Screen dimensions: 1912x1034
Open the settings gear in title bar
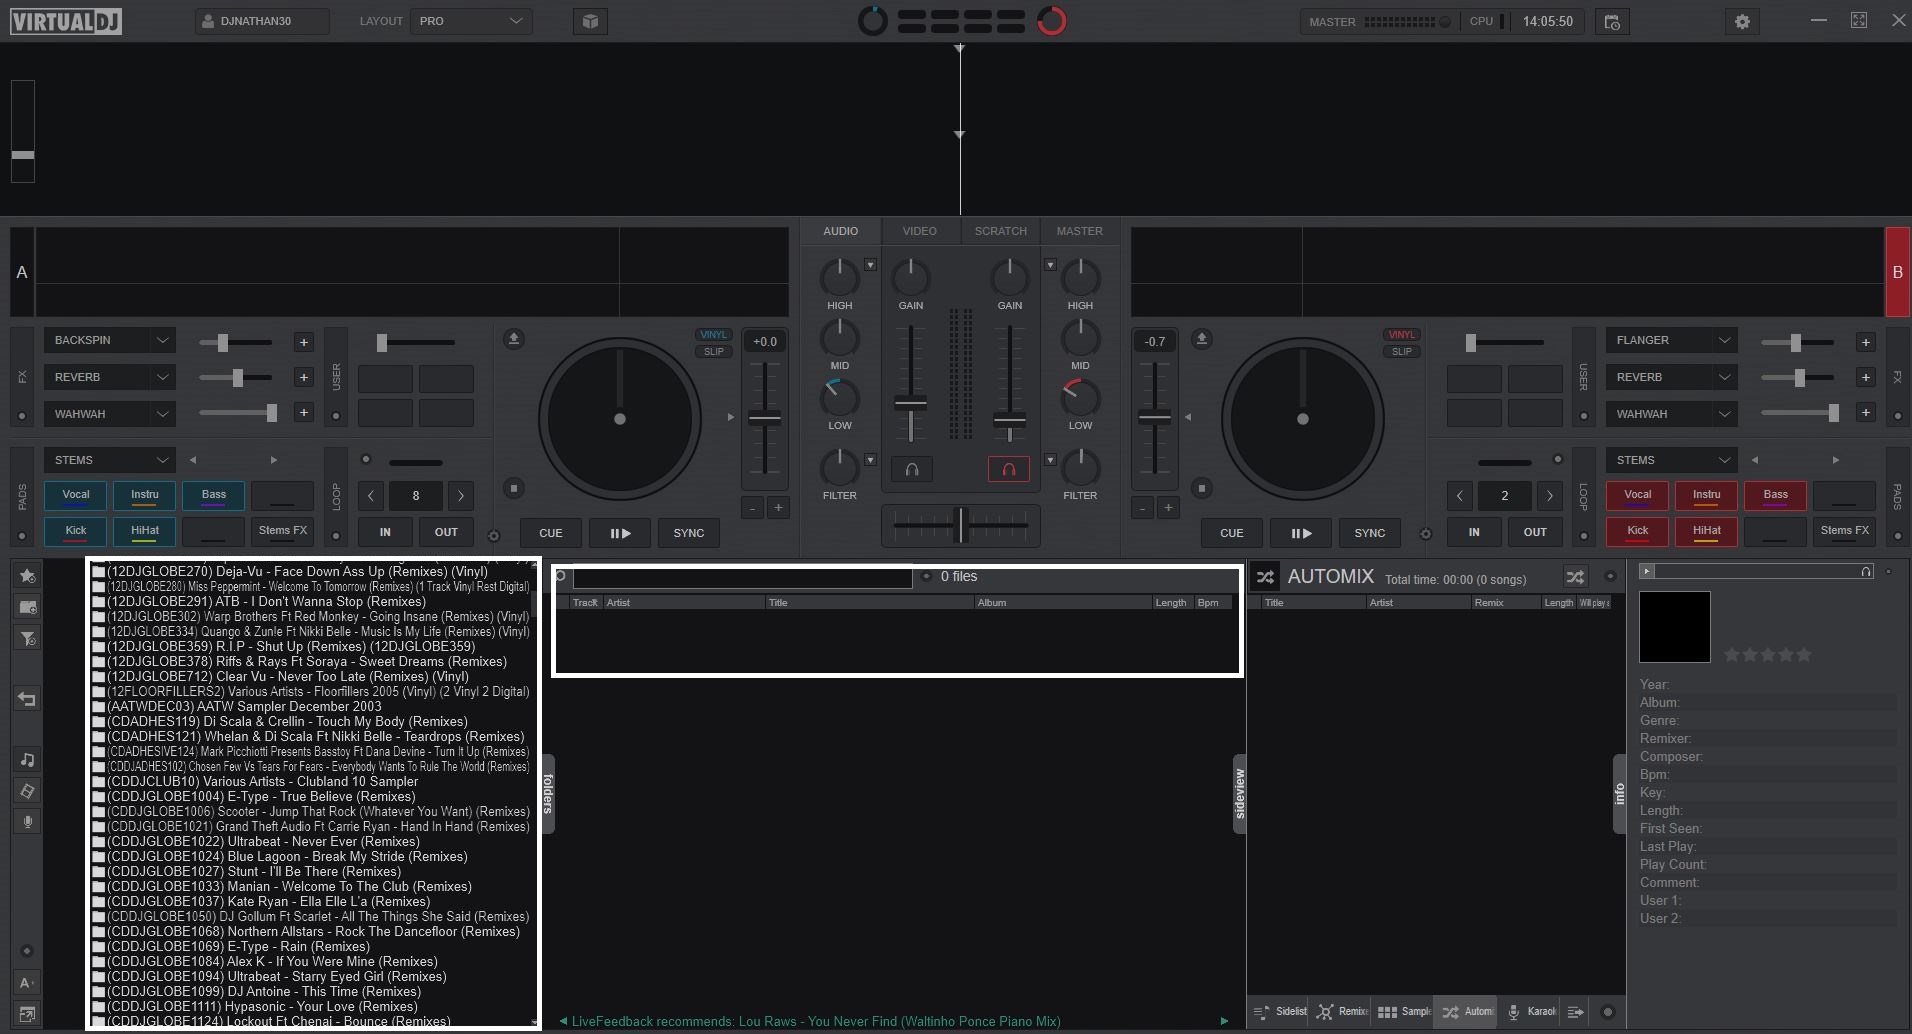pyautogui.click(x=1742, y=21)
